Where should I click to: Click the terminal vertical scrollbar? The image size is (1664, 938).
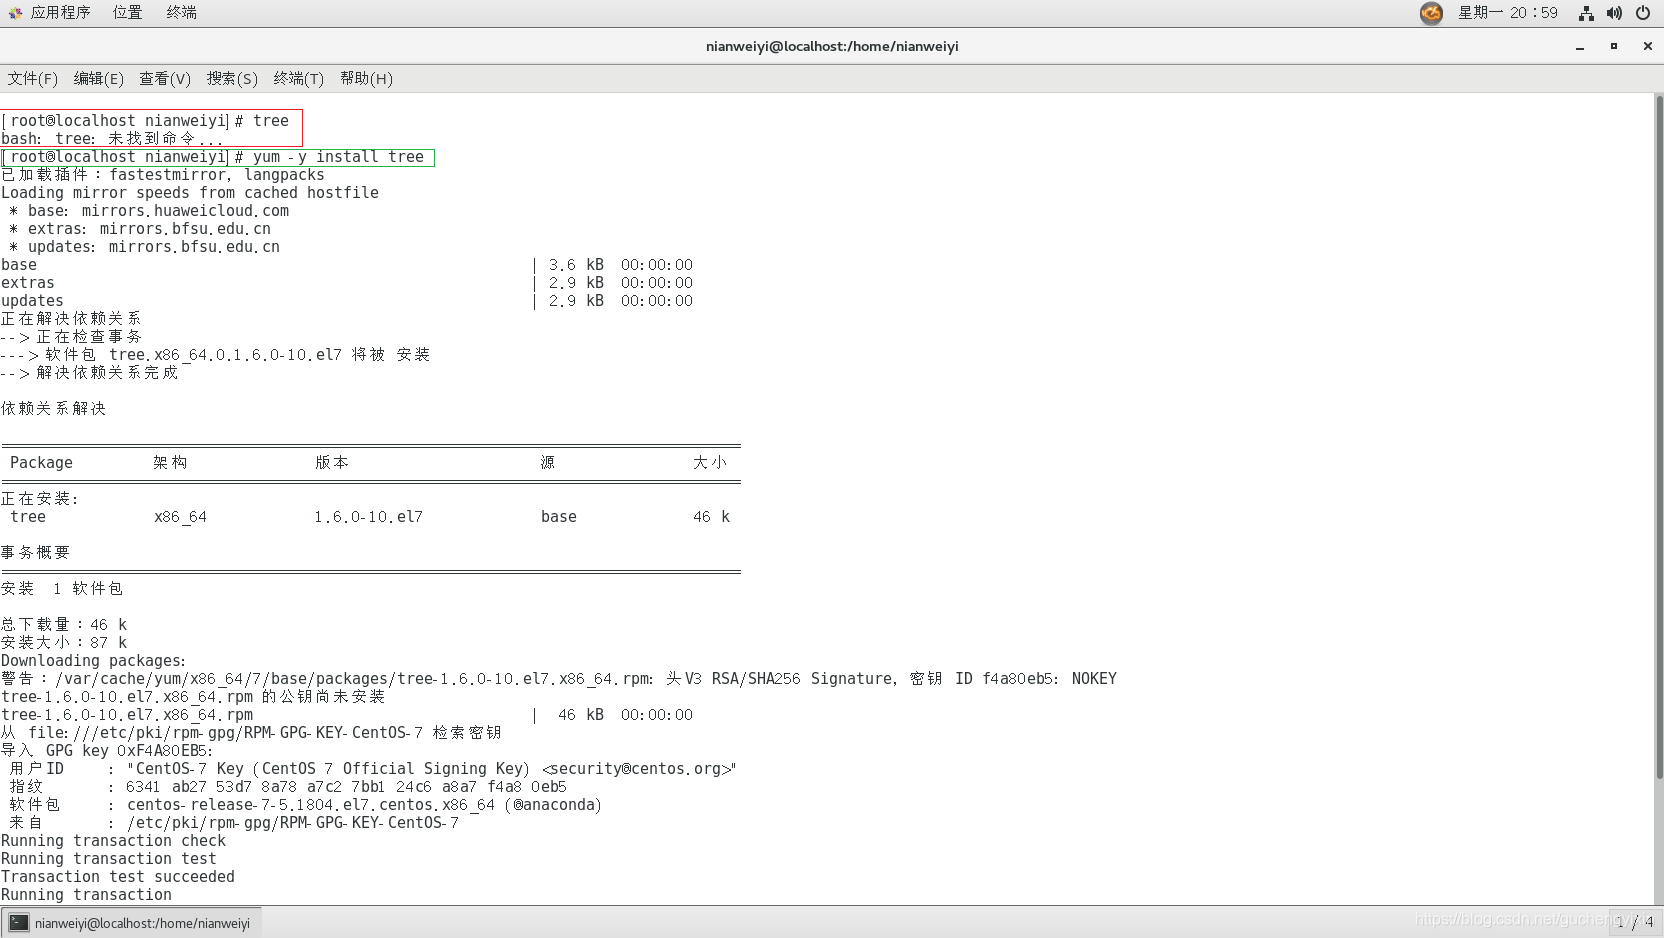click(1659, 437)
